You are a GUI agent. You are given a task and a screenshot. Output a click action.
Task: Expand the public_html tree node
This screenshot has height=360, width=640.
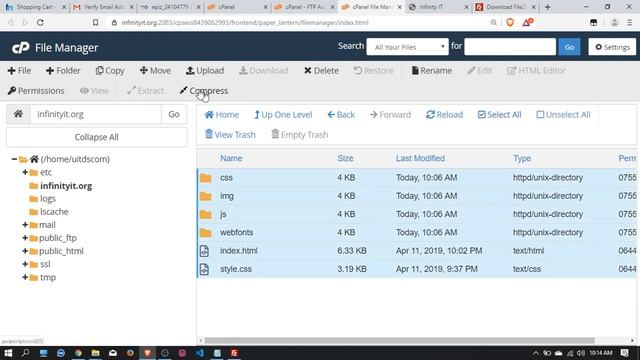point(25,251)
